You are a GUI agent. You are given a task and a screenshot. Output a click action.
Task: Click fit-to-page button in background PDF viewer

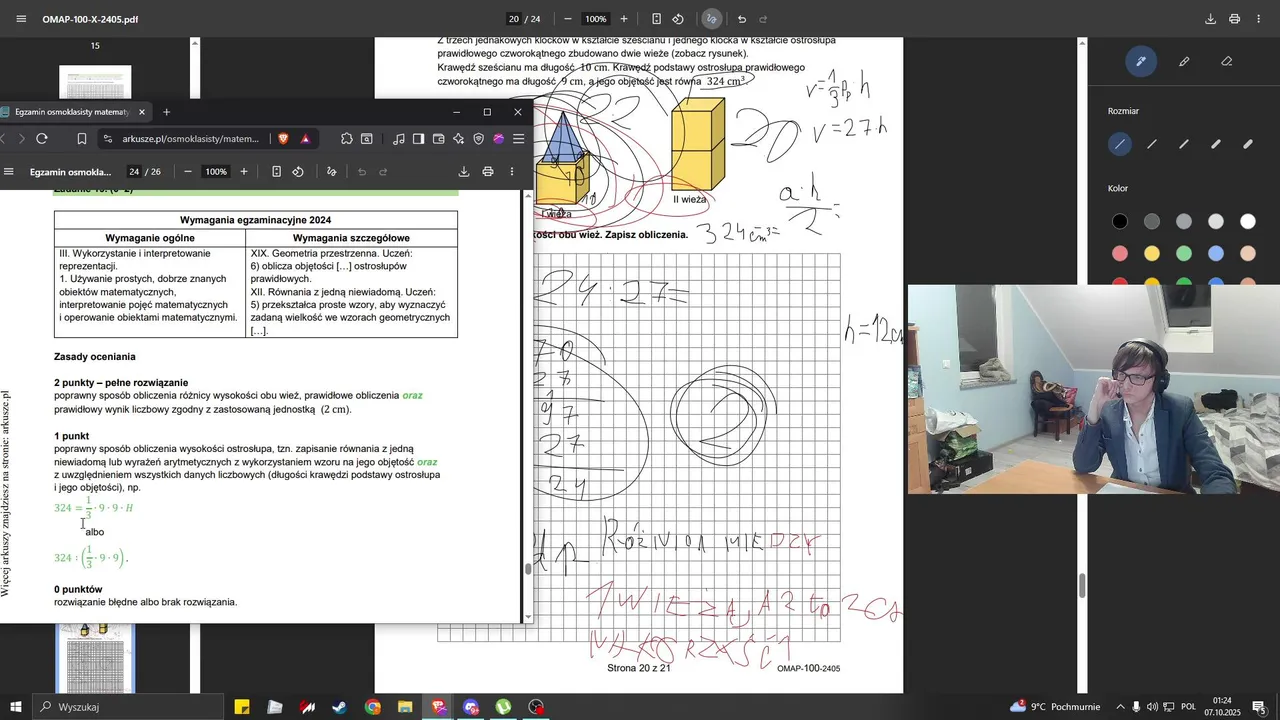point(656,19)
